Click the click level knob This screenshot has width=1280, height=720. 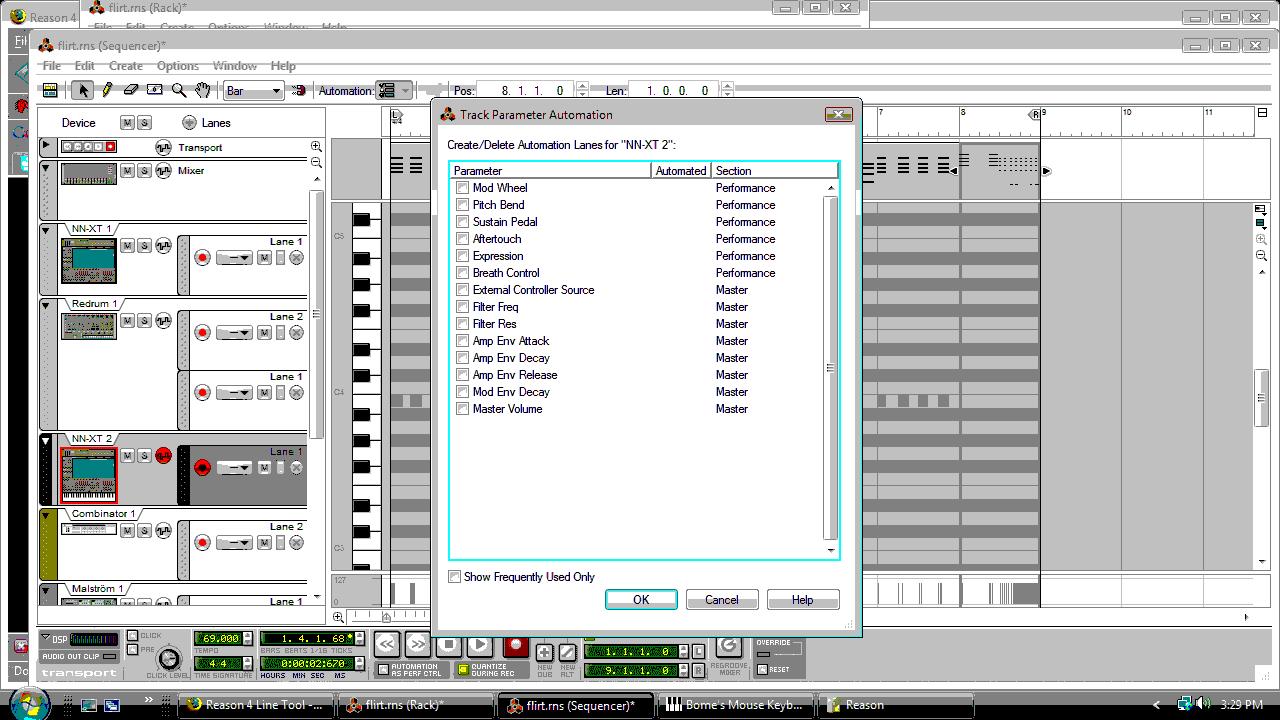pyautogui.click(x=169, y=658)
